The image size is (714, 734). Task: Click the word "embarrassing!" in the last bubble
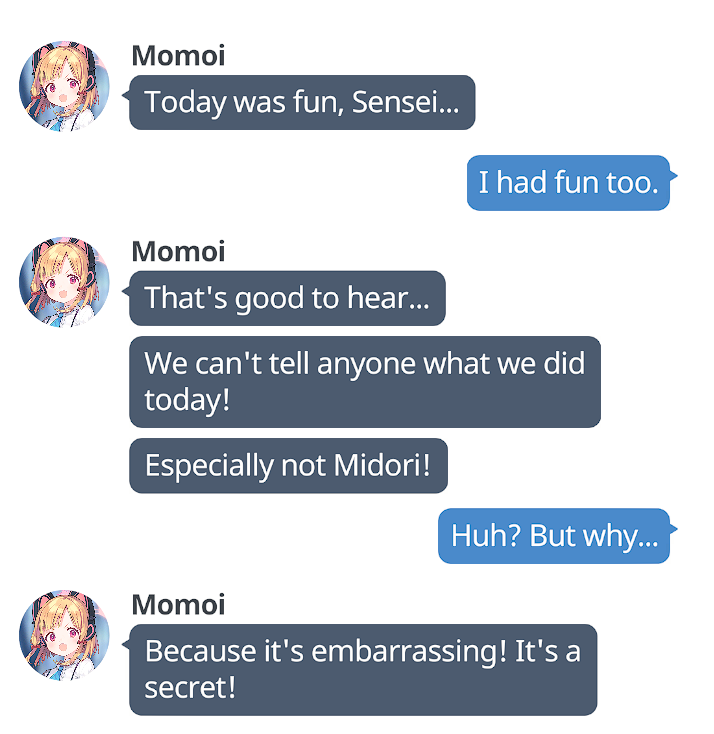[x=409, y=652]
